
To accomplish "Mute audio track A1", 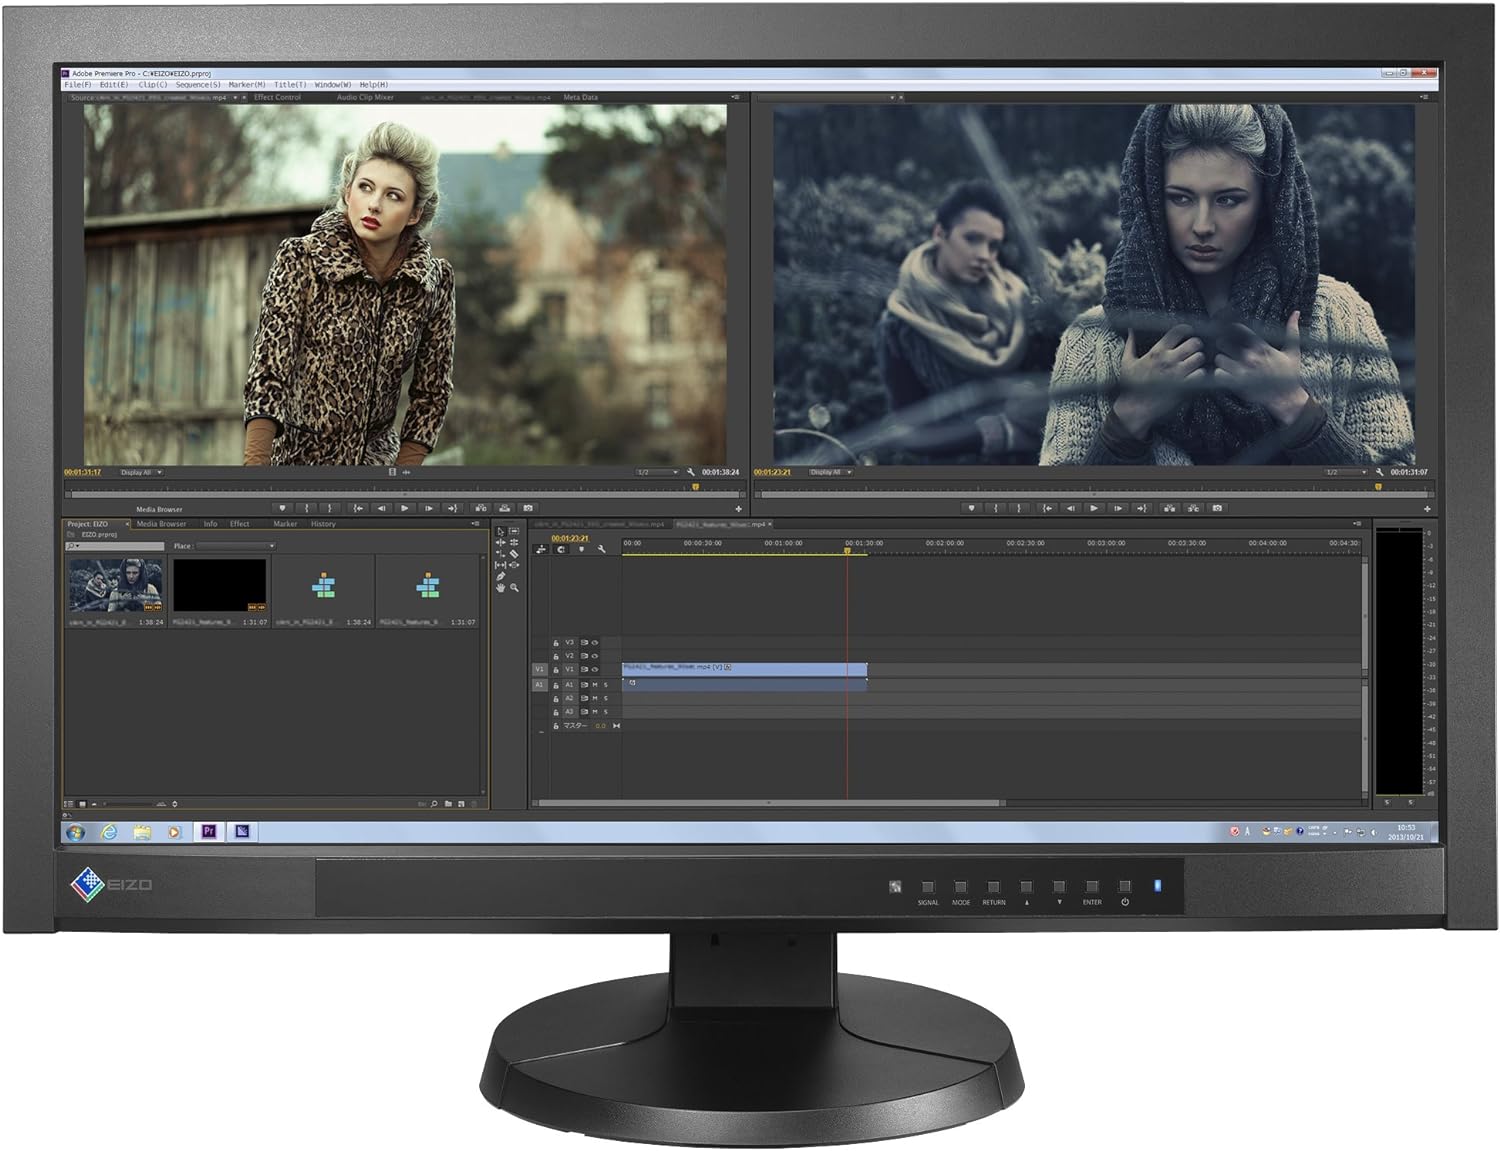I will tap(595, 685).
